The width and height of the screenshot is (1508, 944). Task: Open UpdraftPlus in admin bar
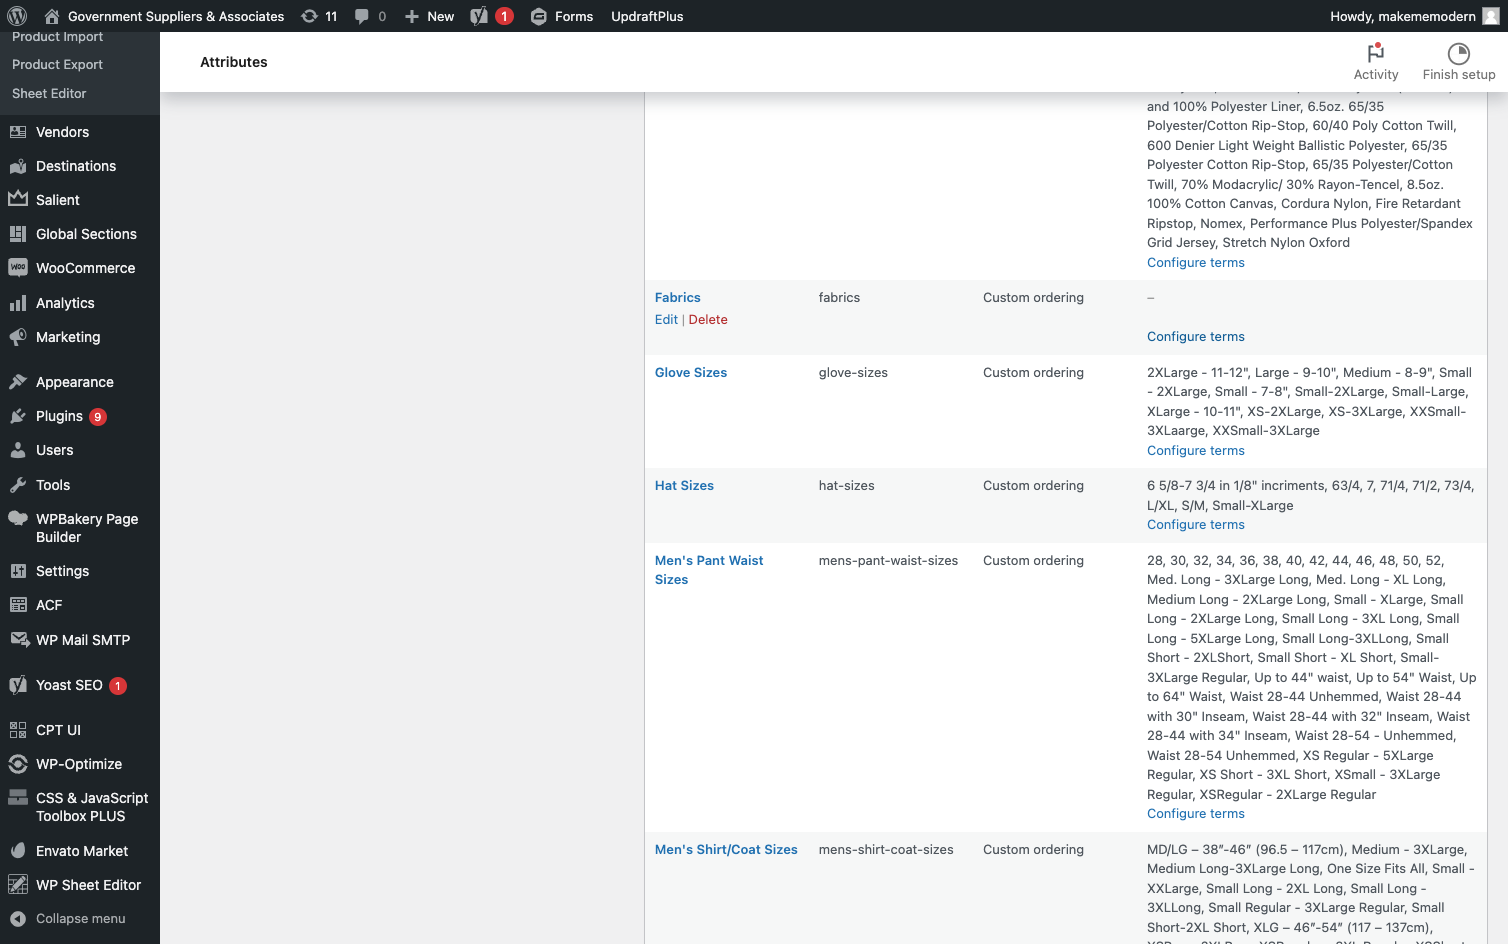point(647,16)
